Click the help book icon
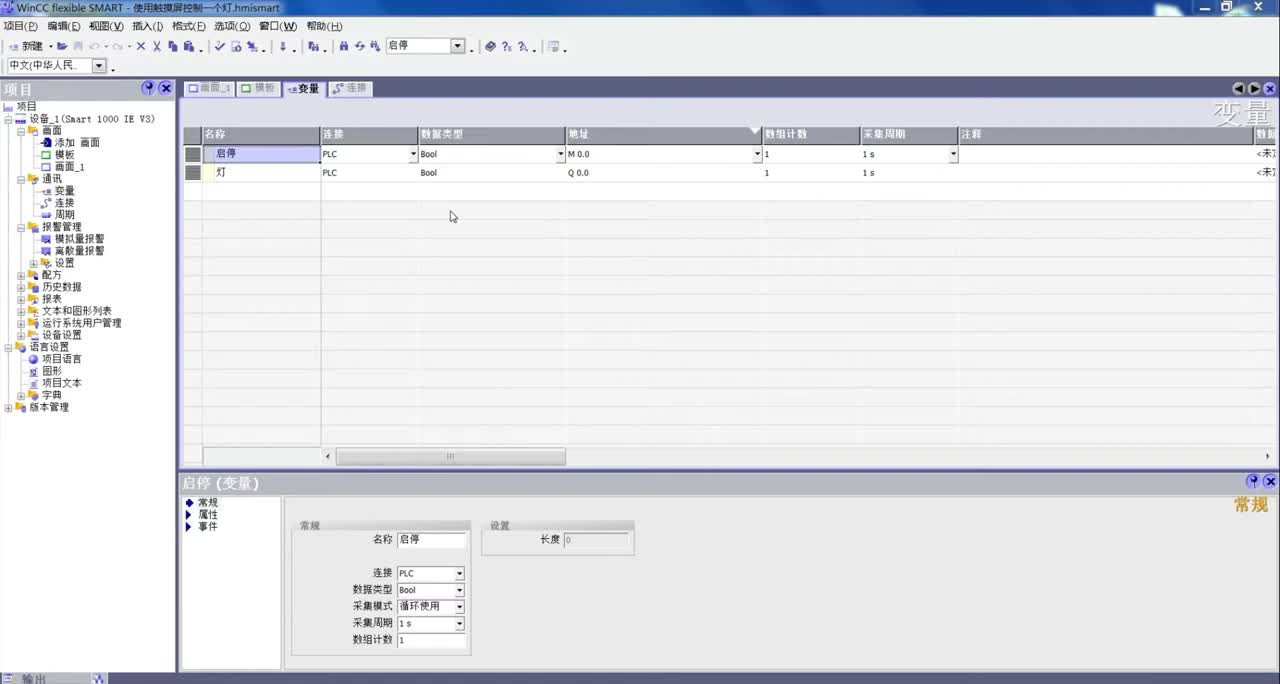The height and width of the screenshot is (684, 1280). click(x=490, y=46)
